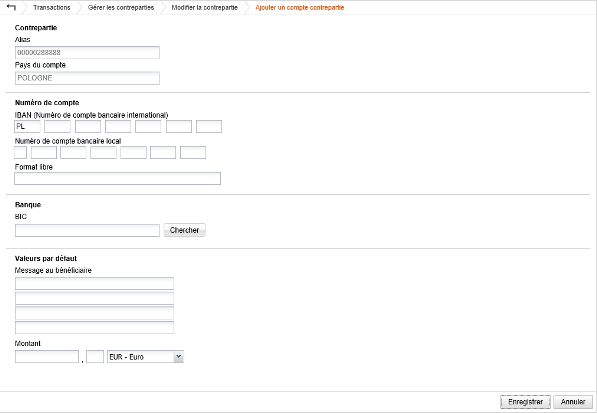The image size is (597, 413).
Task: Click first local bank account number box
Action: (21, 152)
